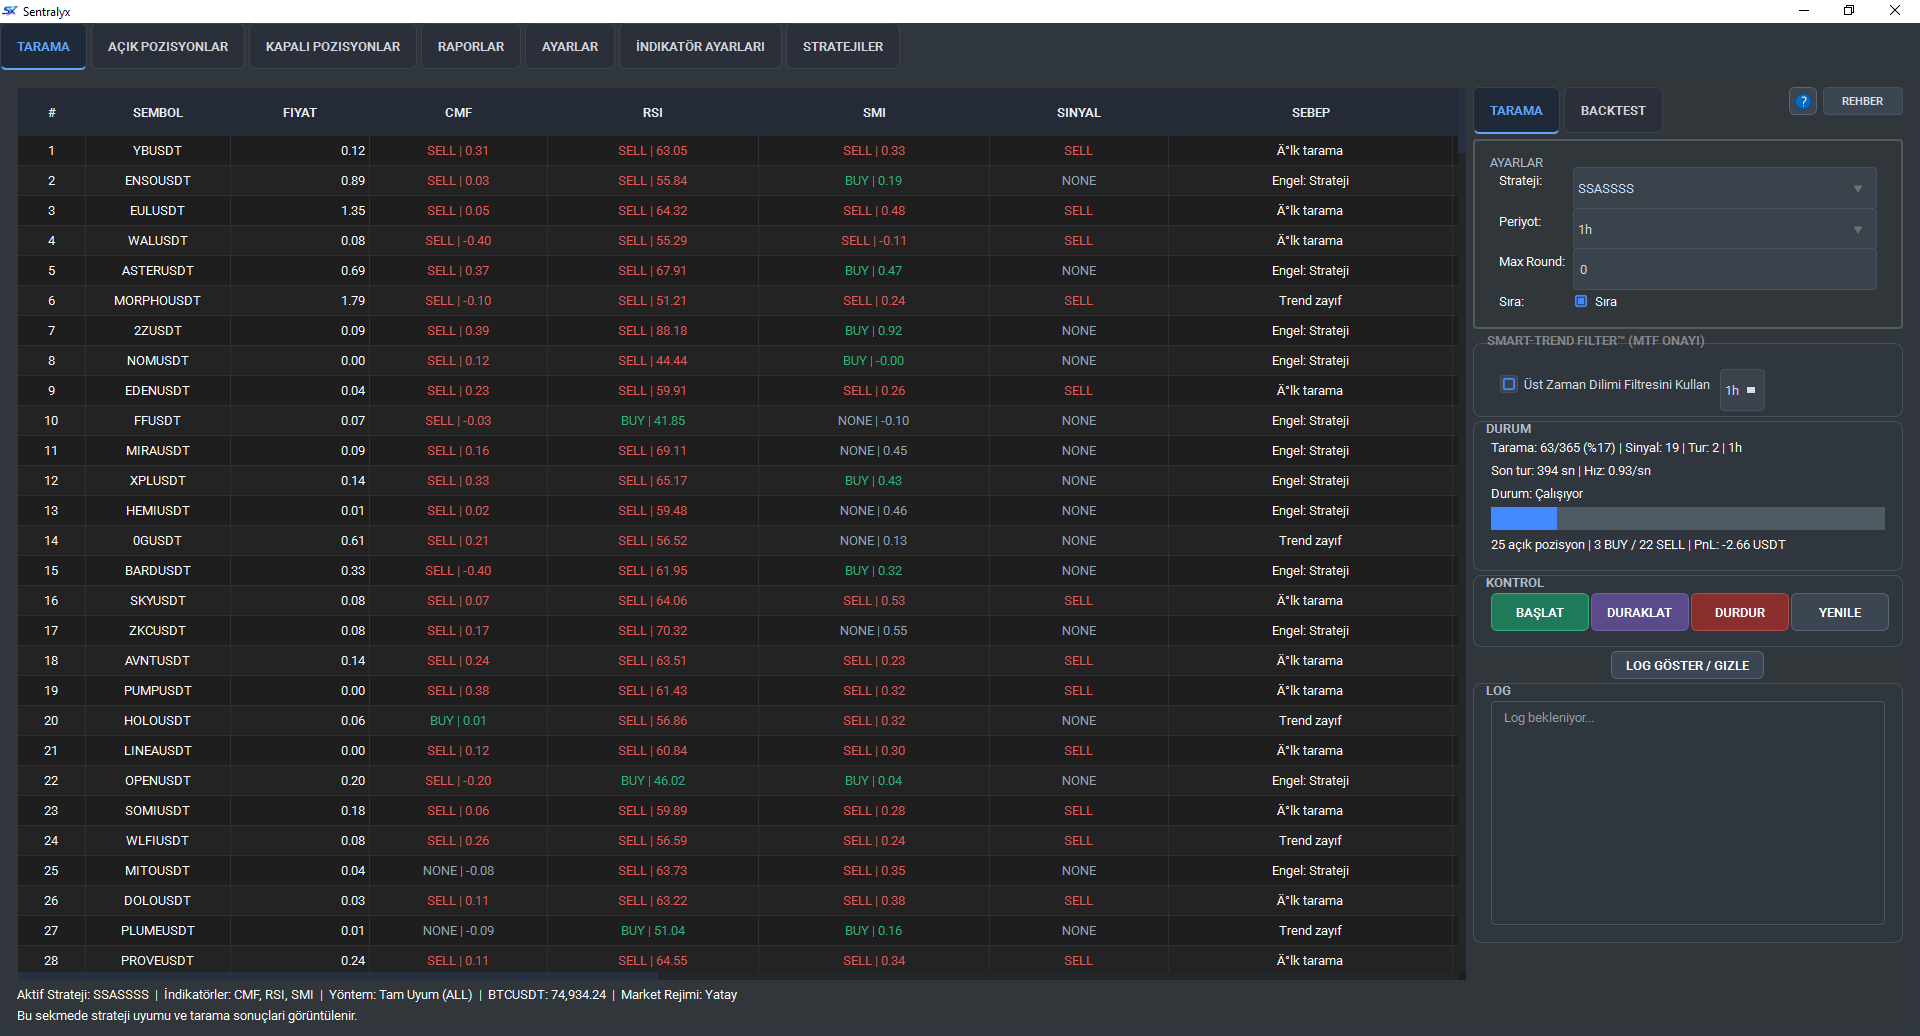Click the purple DURAKLAT button
Image resolution: width=1920 pixels, height=1036 pixels.
coord(1639,612)
